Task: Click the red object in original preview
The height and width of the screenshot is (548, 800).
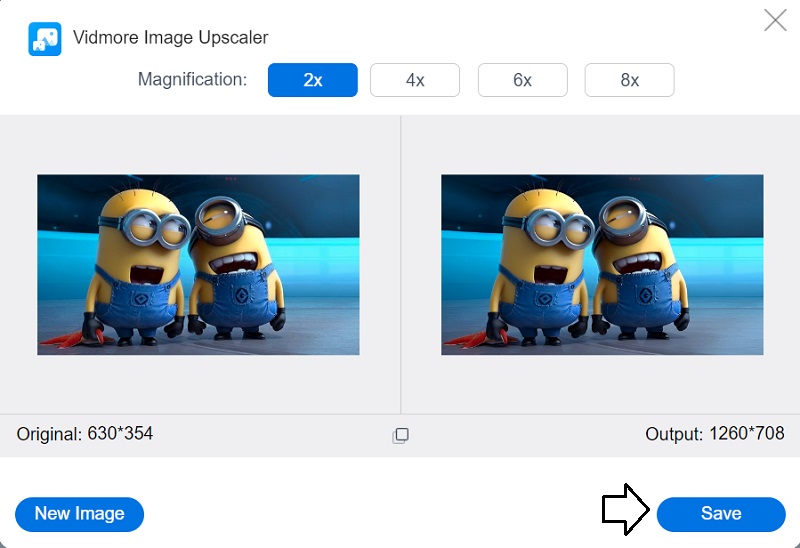Action: pos(62,340)
